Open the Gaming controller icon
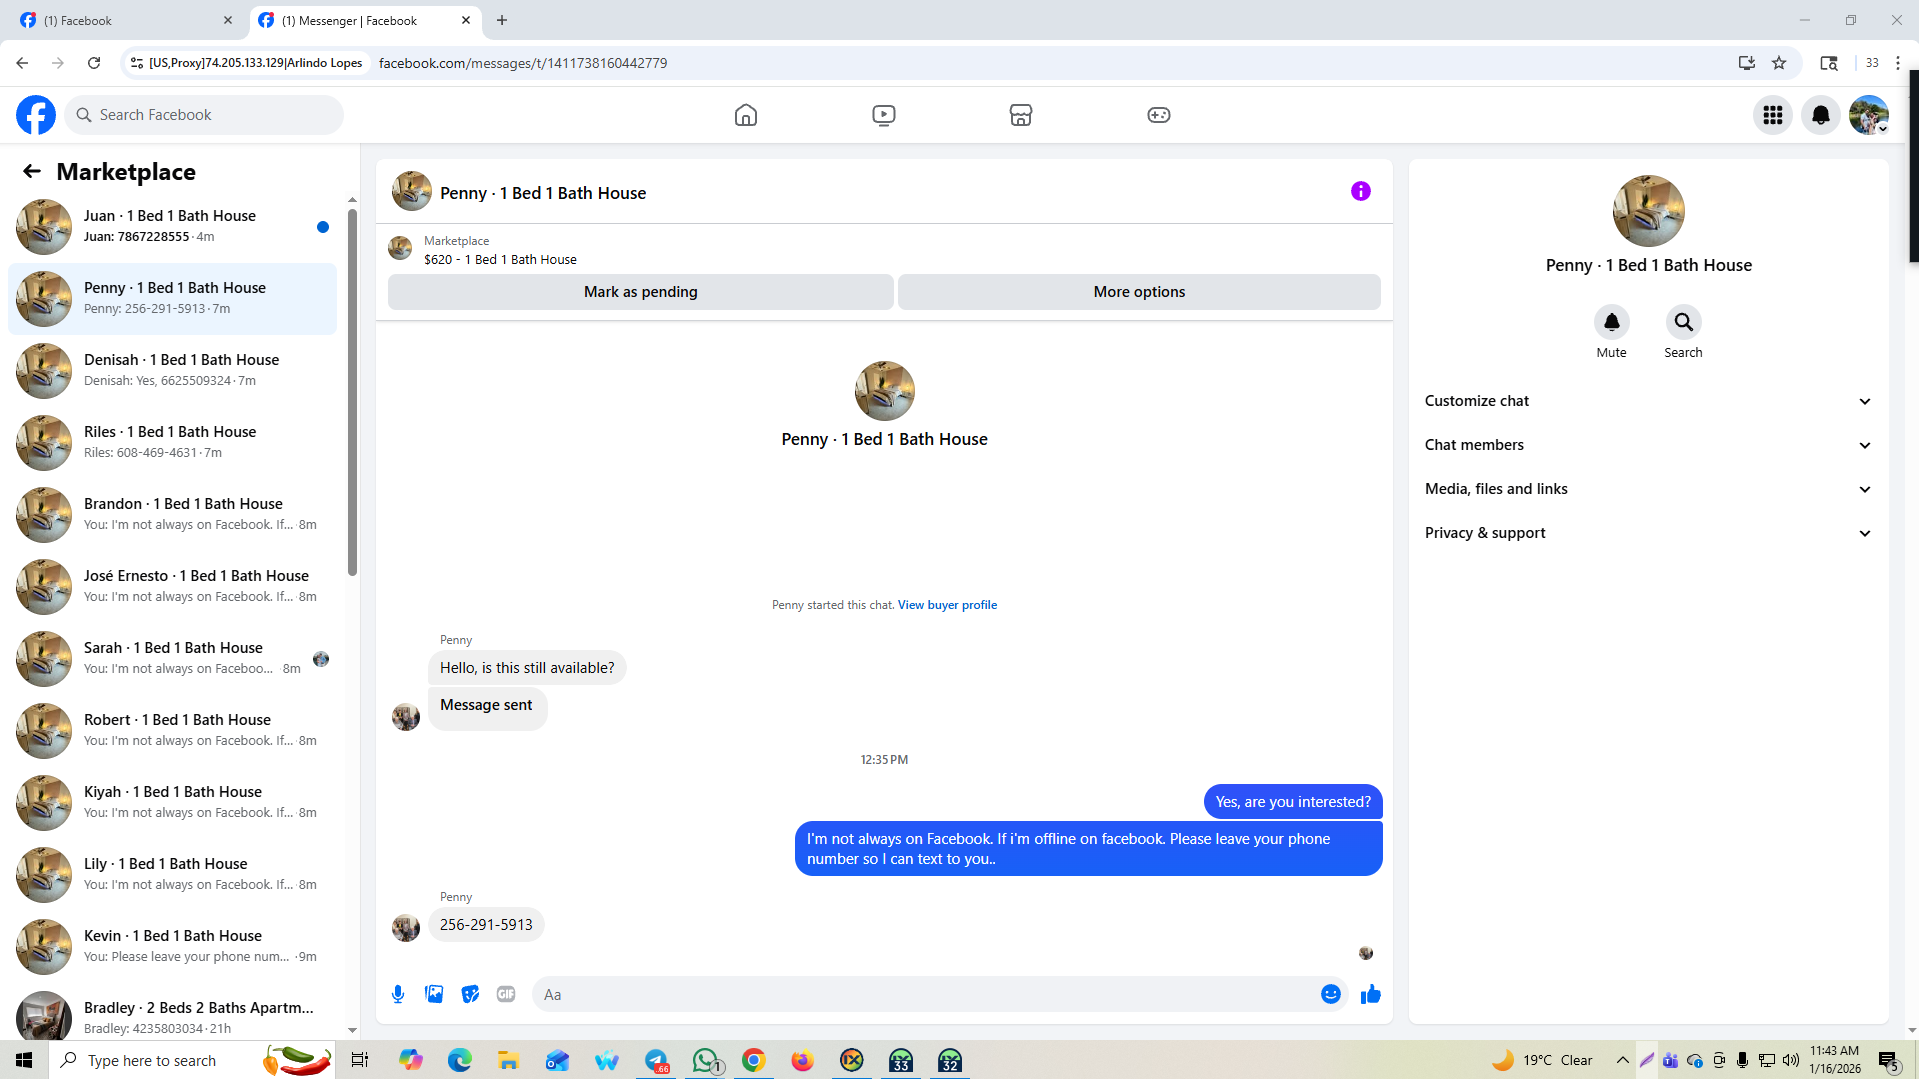The width and height of the screenshot is (1919, 1079). coord(1159,115)
